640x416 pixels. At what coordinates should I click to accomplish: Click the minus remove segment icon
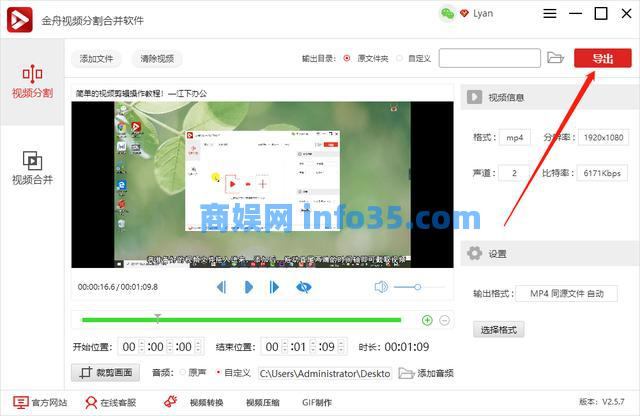pyautogui.click(x=445, y=320)
